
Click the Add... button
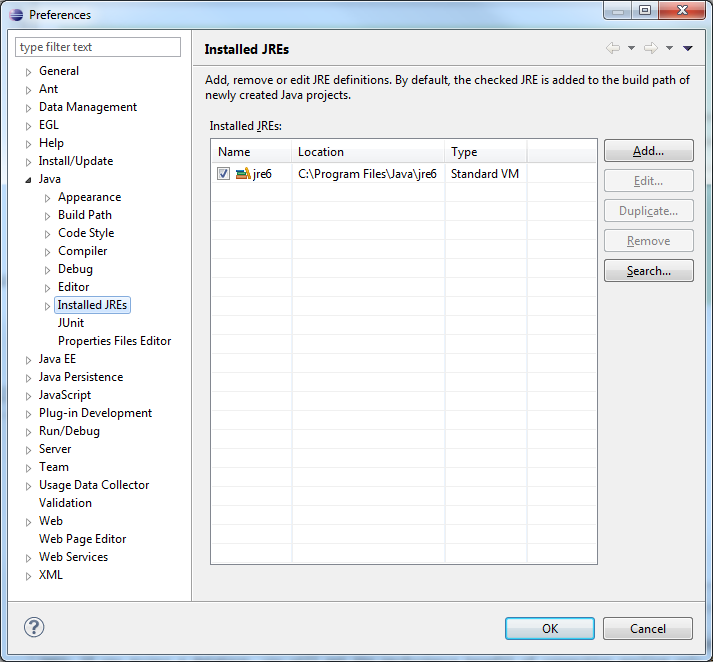[x=648, y=150]
